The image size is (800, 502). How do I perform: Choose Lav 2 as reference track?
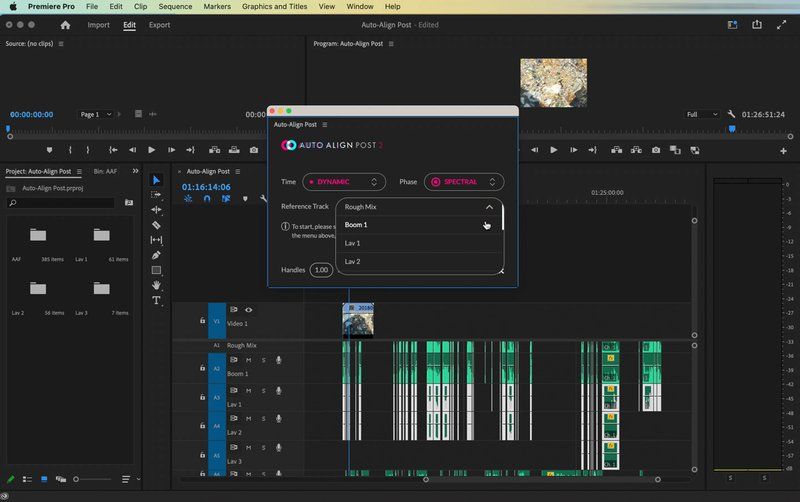pyautogui.click(x=419, y=262)
